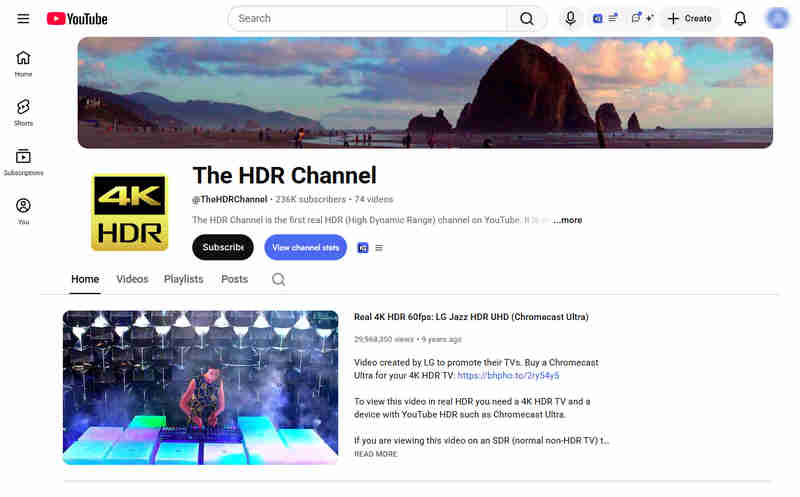Click the 4K HDR channel avatar
The image size is (800, 497).
130,213
